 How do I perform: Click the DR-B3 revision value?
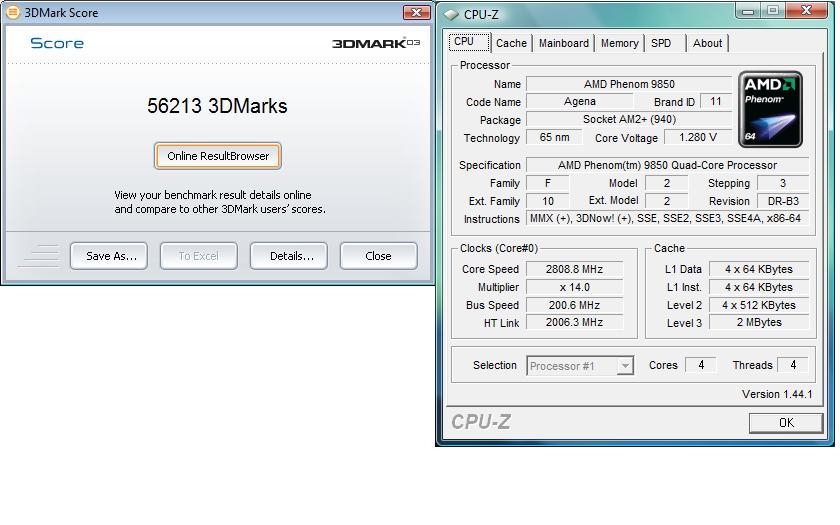[782, 201]
